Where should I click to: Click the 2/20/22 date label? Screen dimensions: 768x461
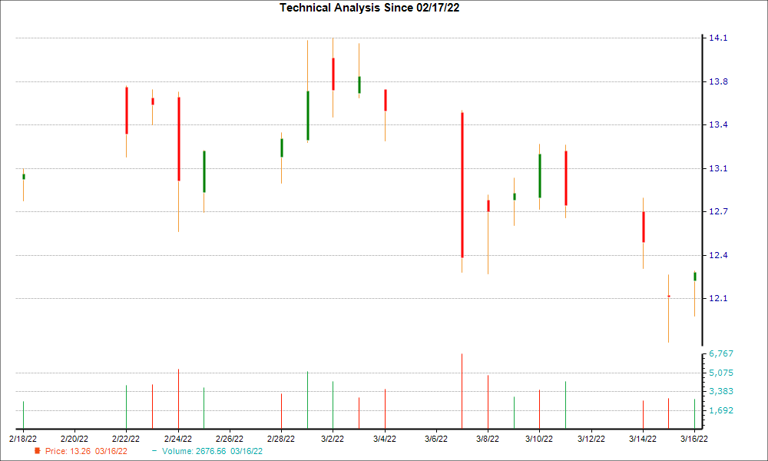click(74, 439)
